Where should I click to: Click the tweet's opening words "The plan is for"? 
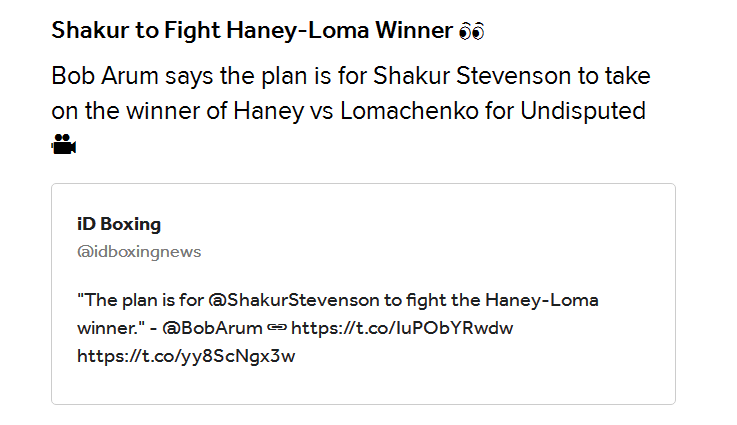coord(141,300)
